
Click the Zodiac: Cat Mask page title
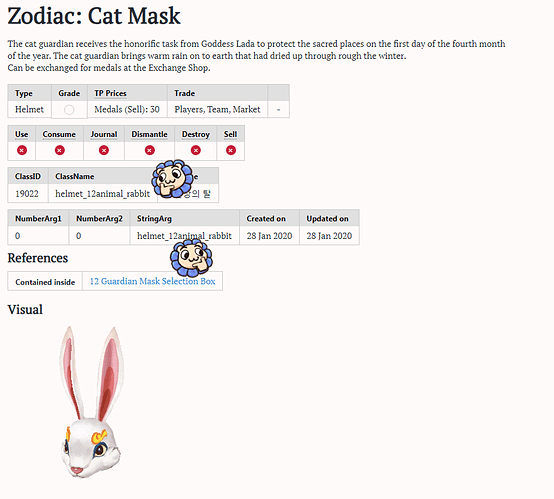94,16
